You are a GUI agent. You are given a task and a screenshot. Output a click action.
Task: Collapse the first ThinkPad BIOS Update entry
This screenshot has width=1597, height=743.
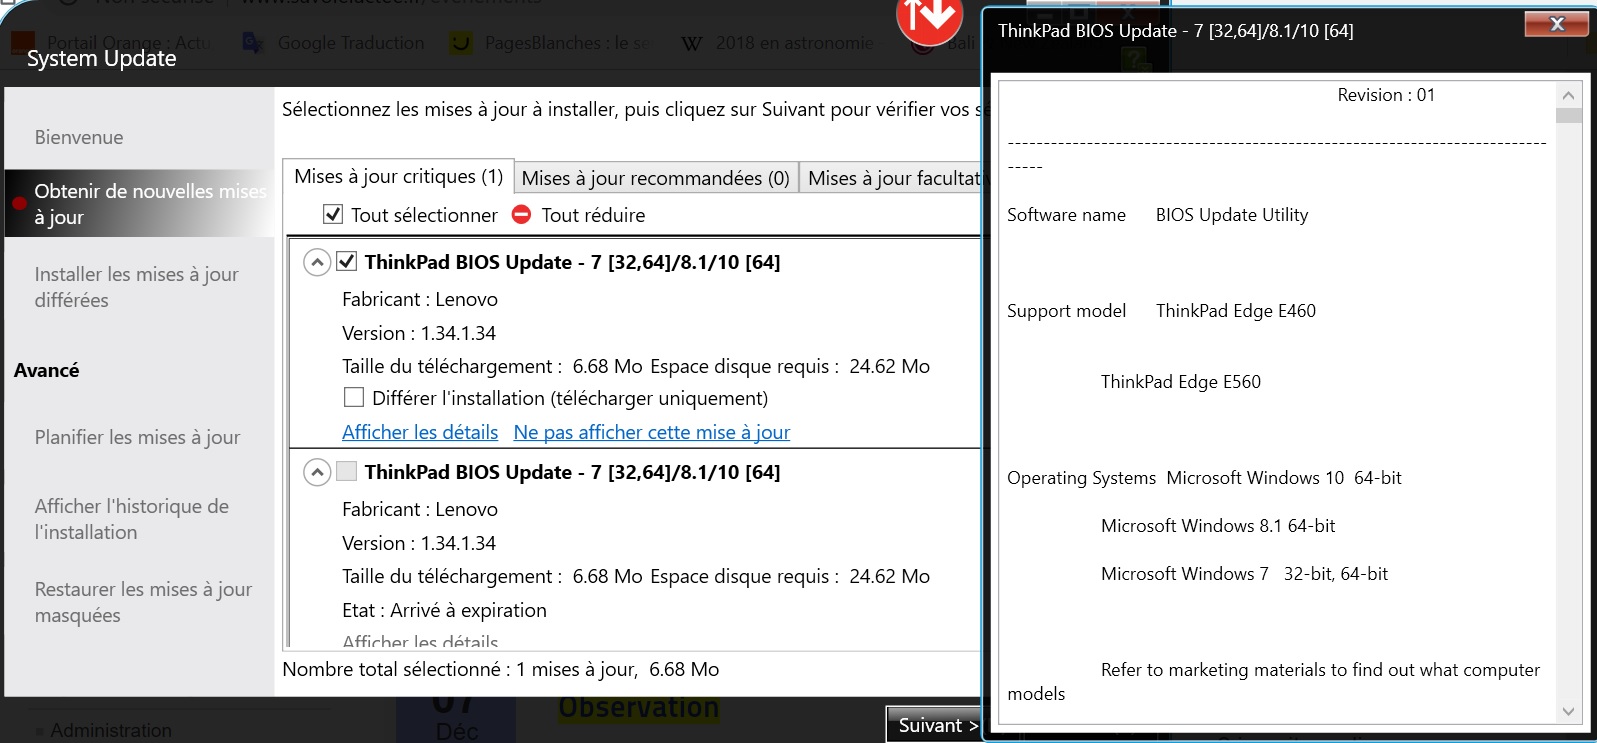(317, 263)
